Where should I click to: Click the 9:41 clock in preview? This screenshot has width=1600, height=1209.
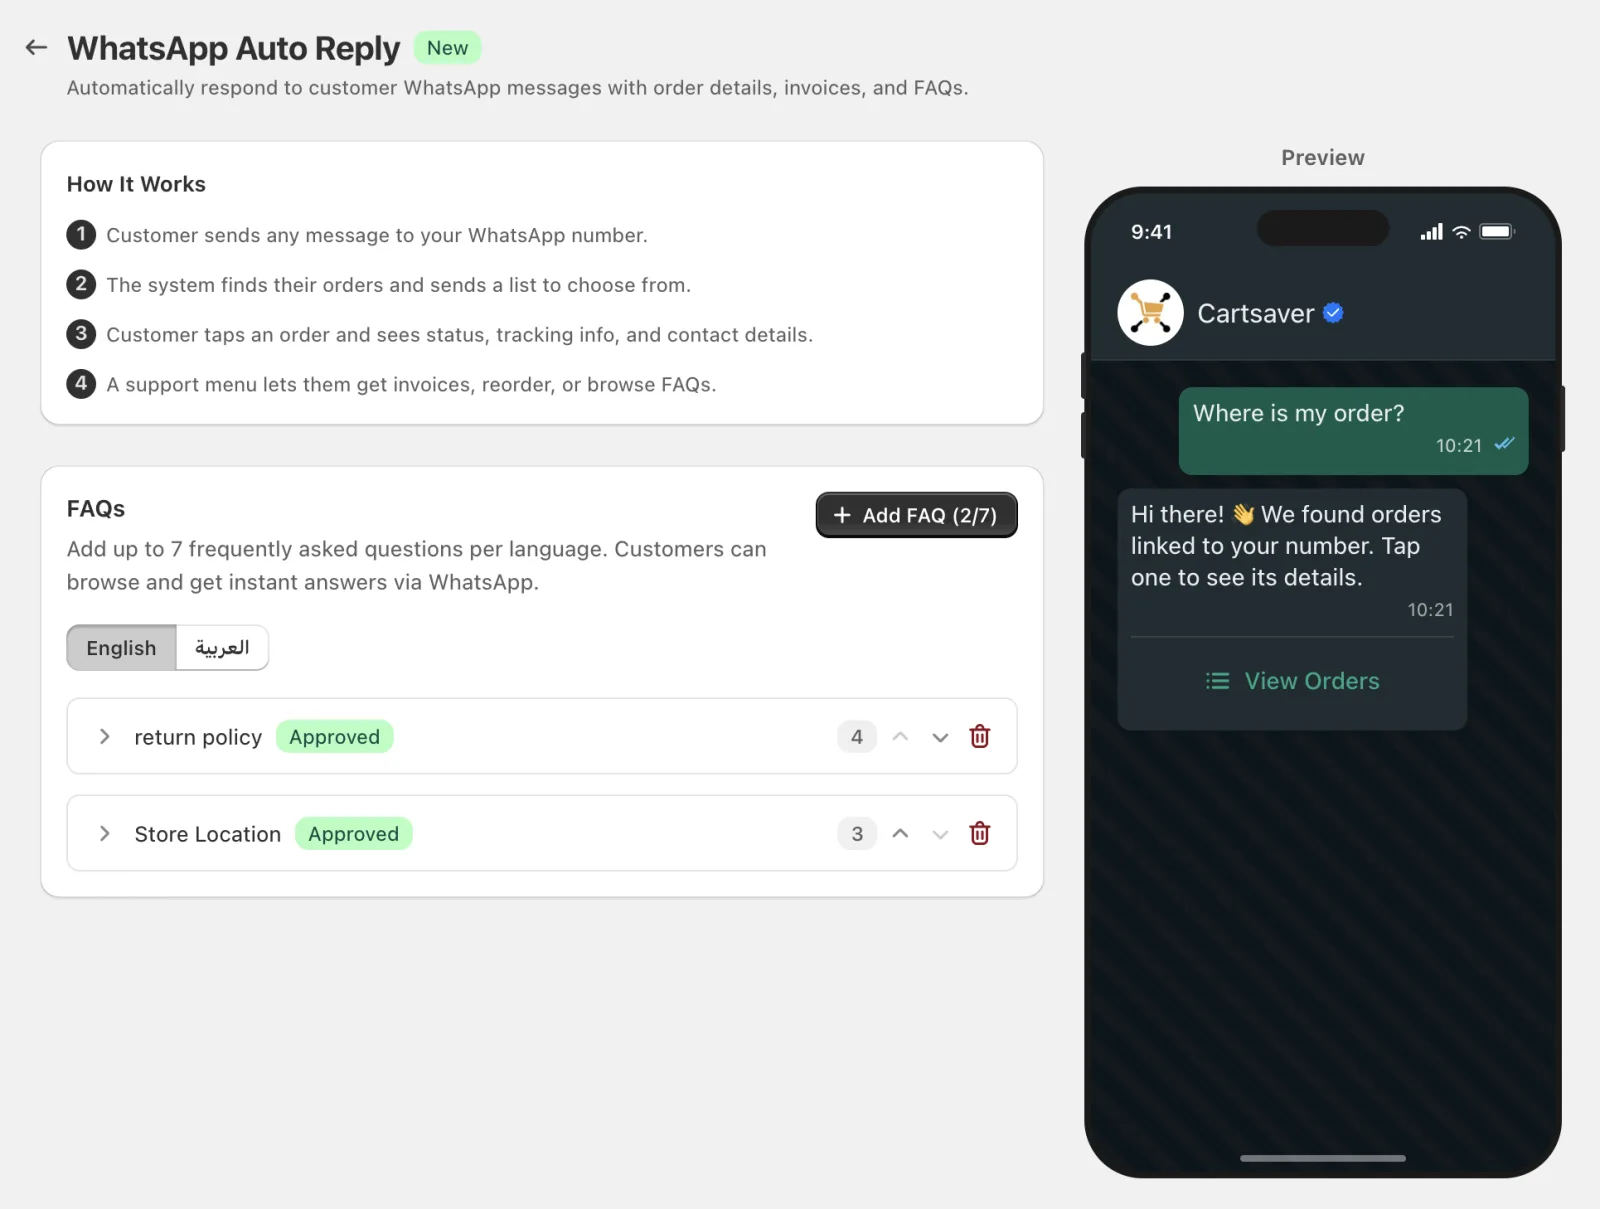coord(1151,232)
